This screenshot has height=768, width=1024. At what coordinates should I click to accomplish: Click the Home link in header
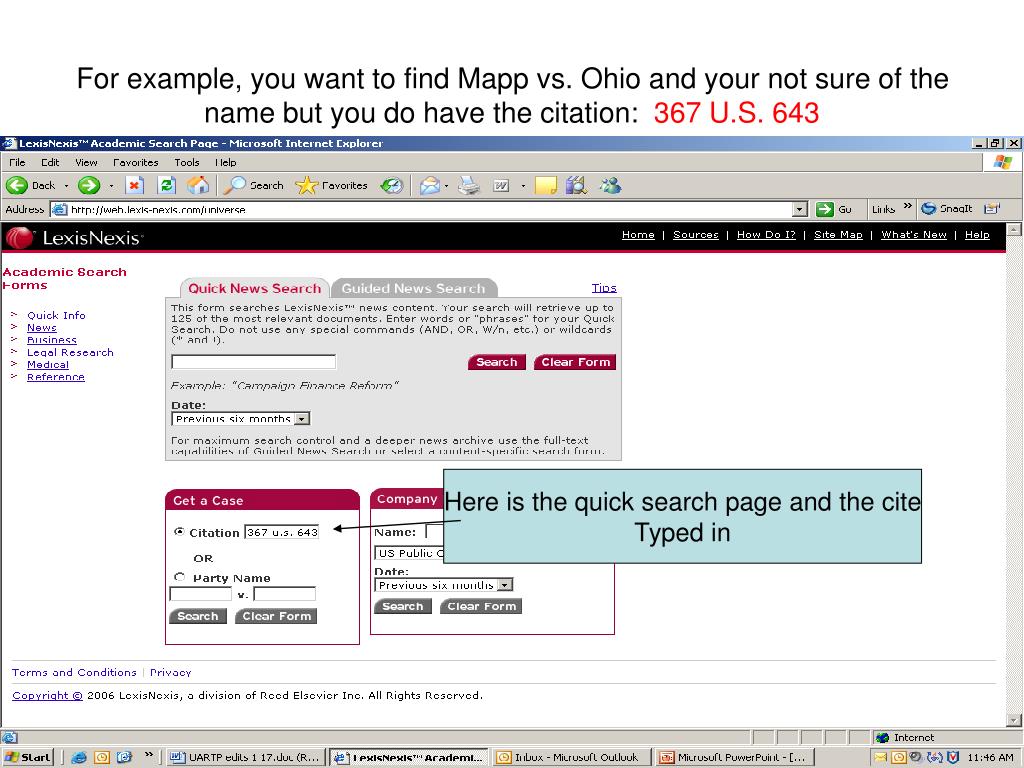pyautogui.click(x=638, y=235)
